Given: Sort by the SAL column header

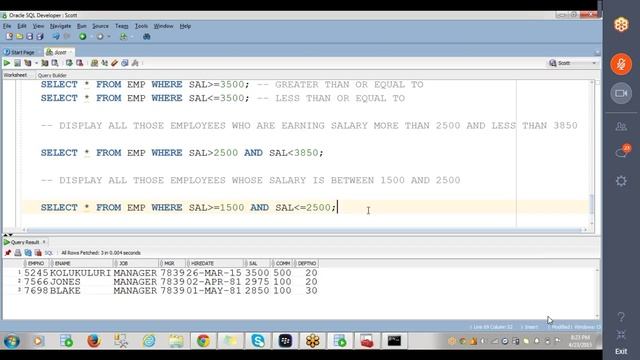Looking at the screenshot, I should [257, 263].
